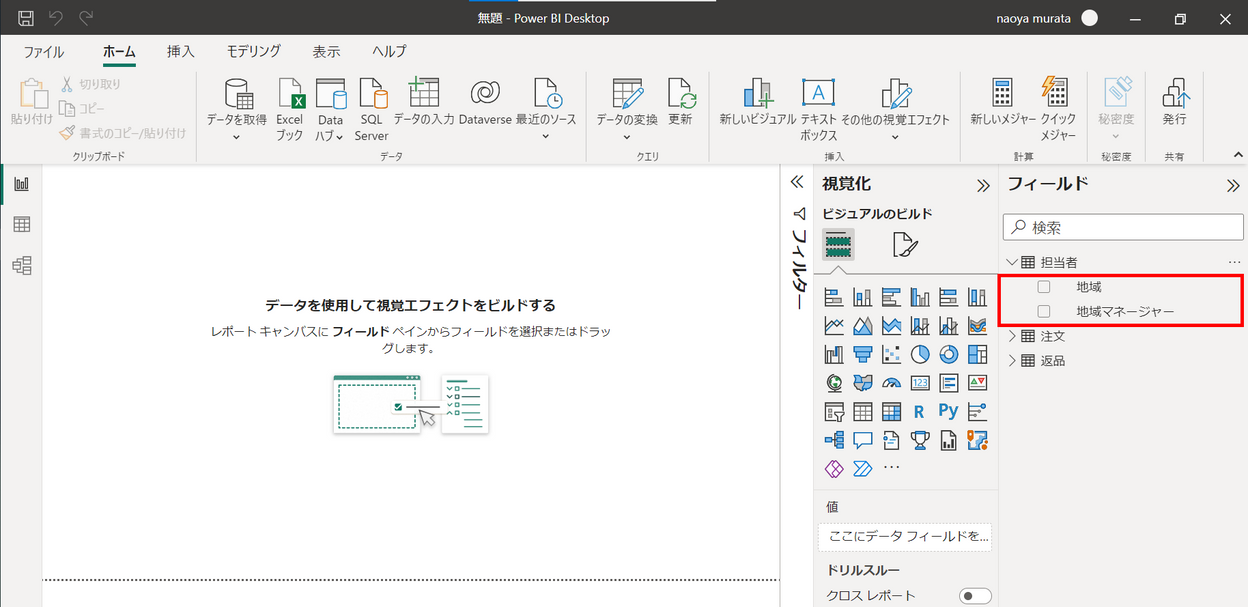Open the ファイル menu

[x=44, y=52]
